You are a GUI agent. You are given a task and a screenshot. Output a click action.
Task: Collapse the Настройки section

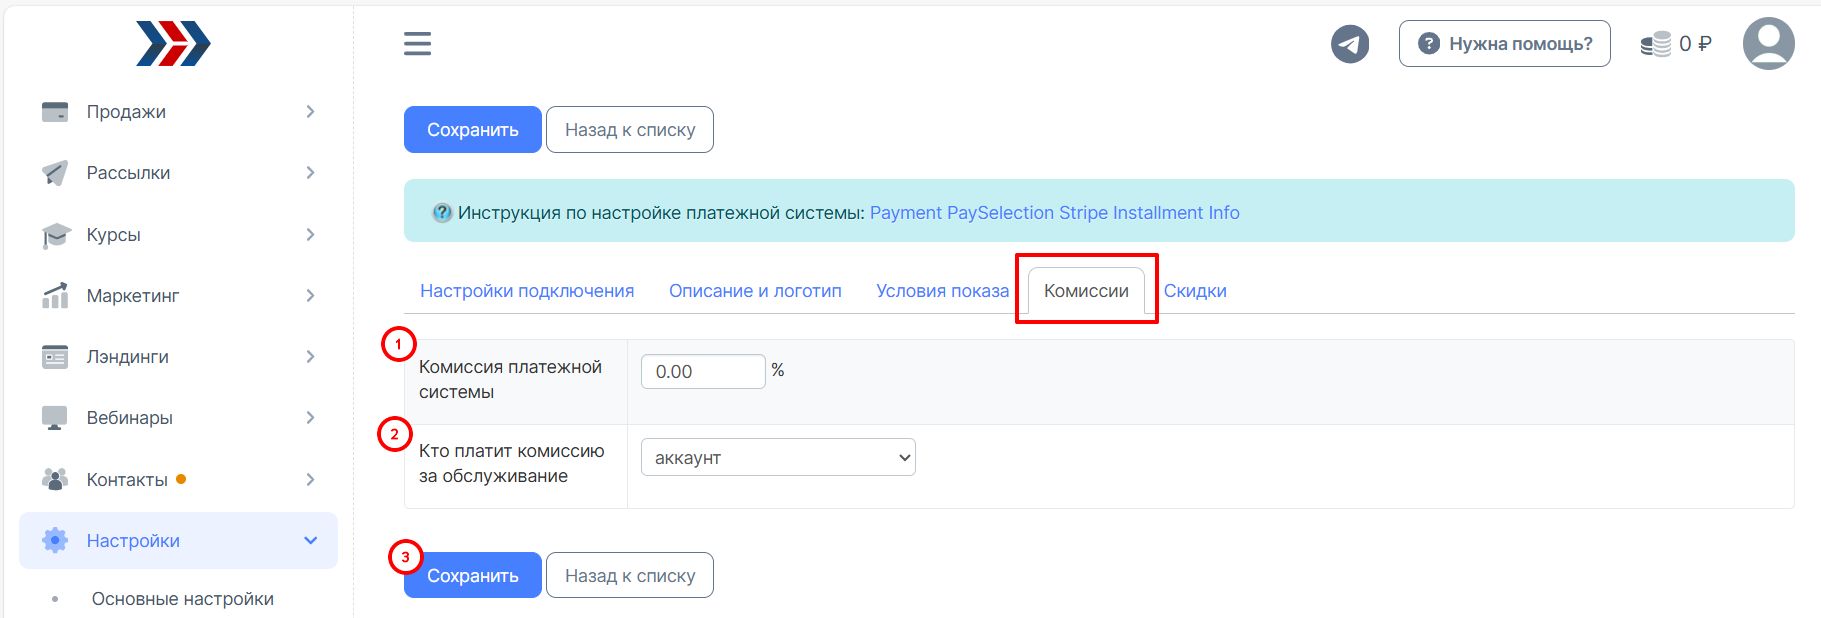point(178,541)
